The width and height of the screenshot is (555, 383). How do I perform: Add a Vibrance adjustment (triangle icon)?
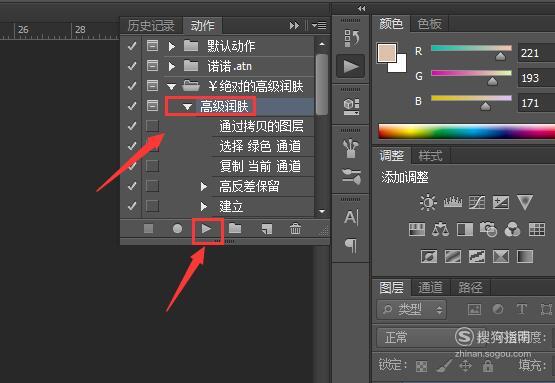(x=525, y=202)
